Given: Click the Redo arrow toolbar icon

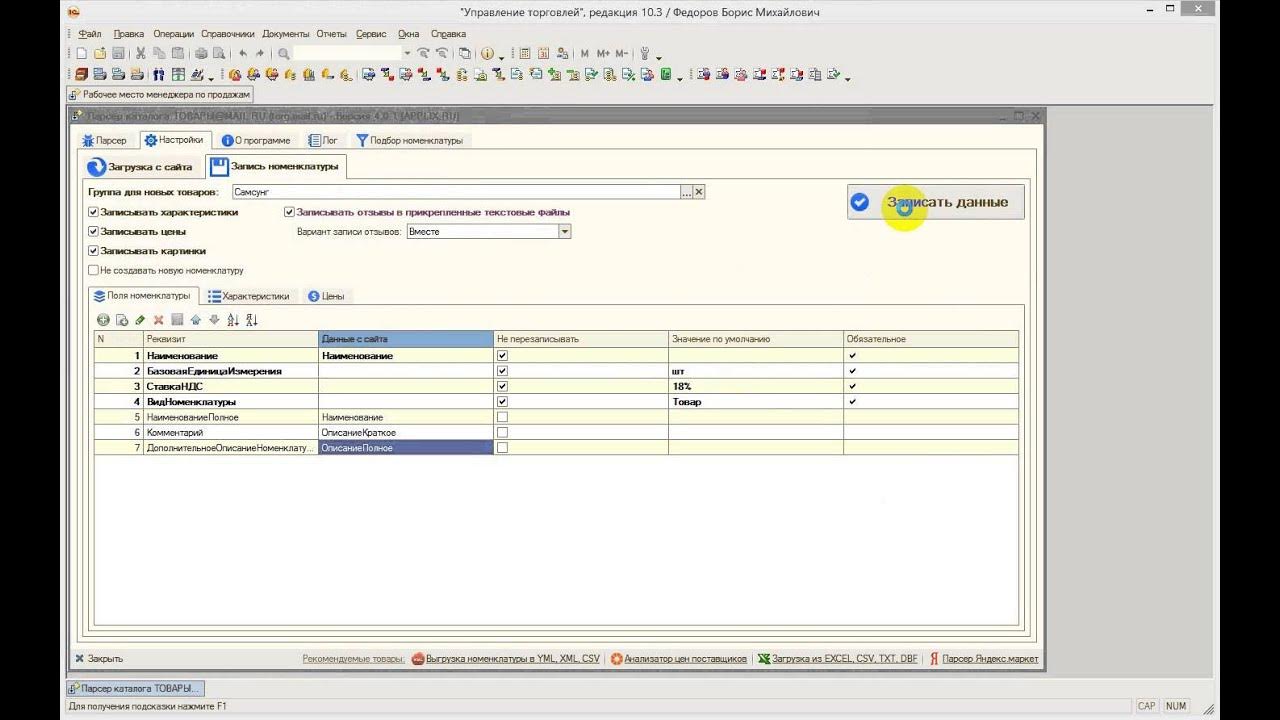Looking at the screenshot, I should point(260,53).
